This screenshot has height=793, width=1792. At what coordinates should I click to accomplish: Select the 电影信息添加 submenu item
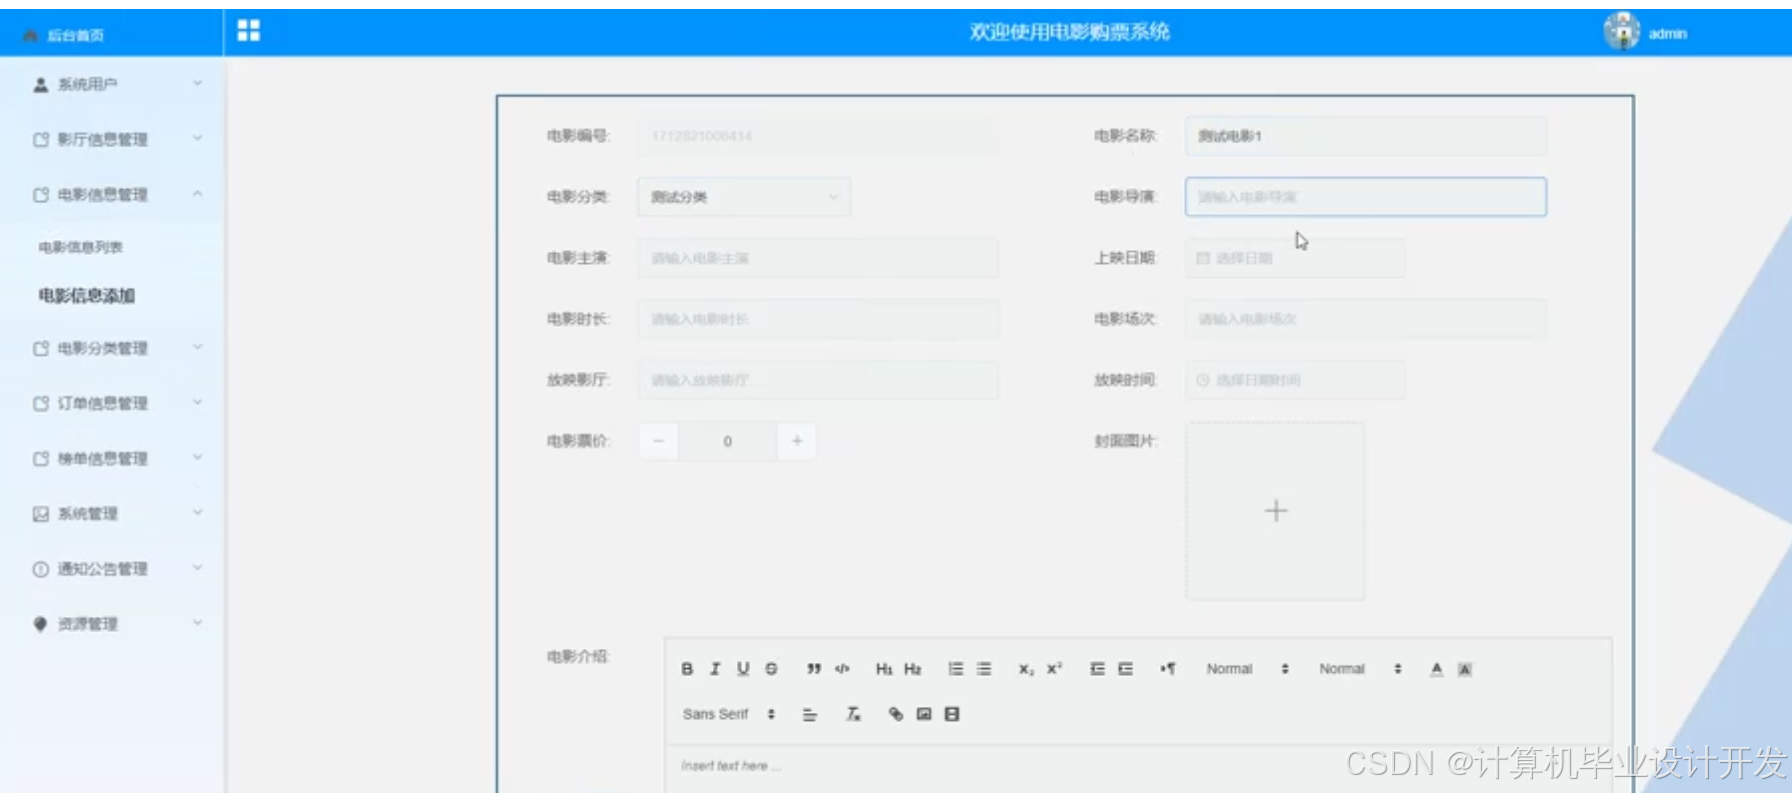[x=87, y=295]
